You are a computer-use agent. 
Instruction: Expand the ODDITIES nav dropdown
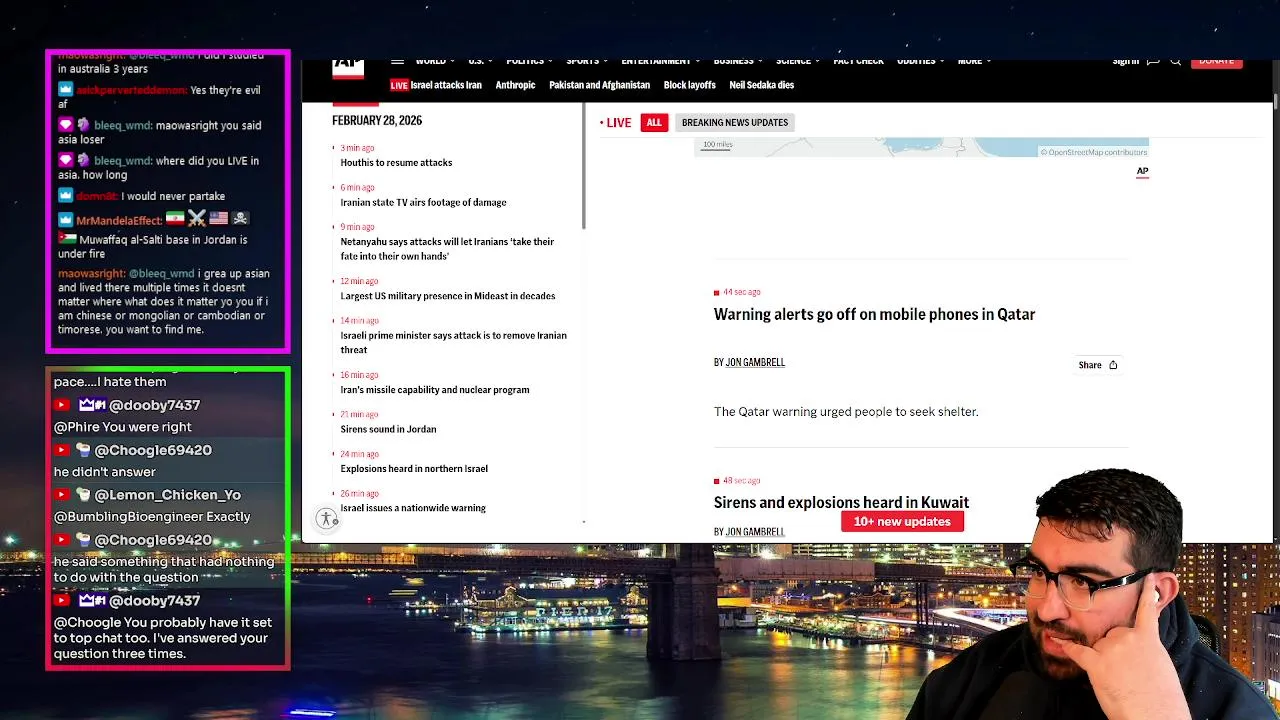pos(920,62)
